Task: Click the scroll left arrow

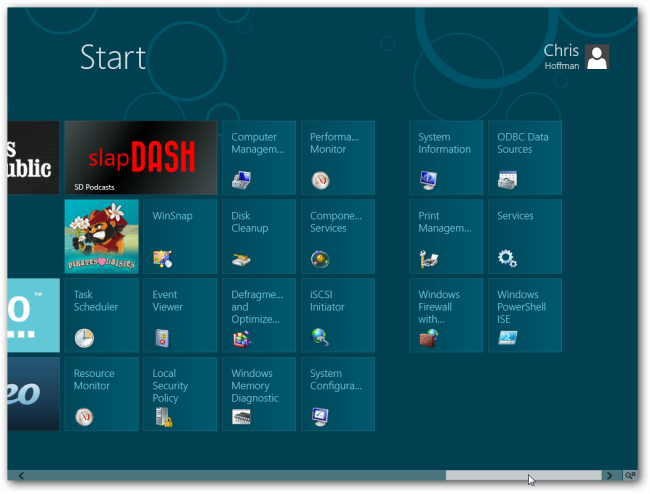Action: tap(21, 476)
